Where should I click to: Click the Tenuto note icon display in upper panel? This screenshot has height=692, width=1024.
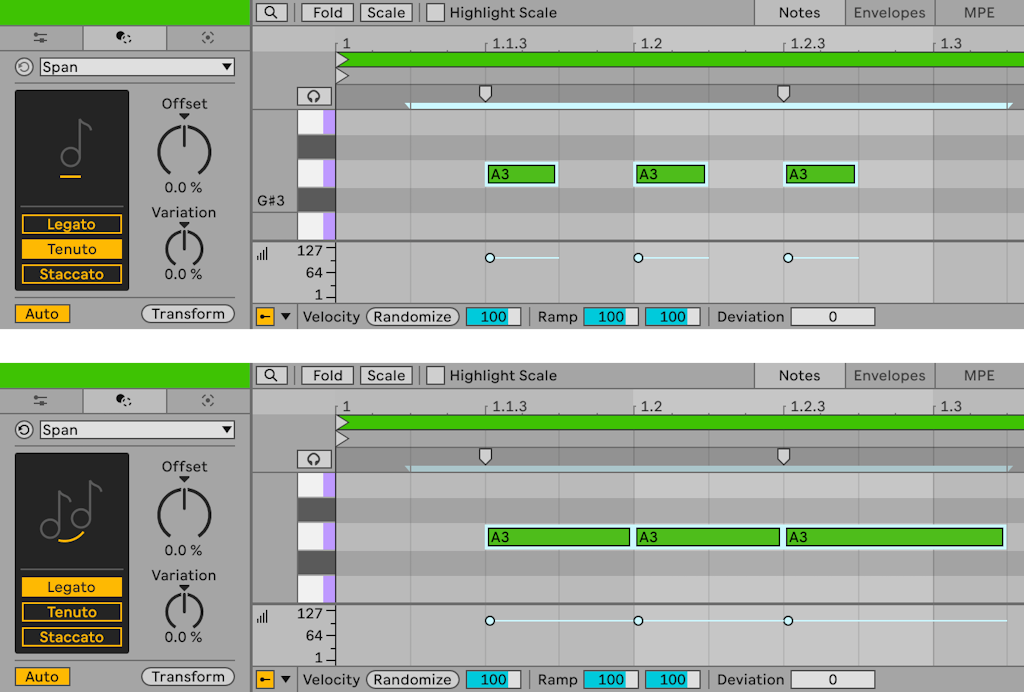point(72,149)
